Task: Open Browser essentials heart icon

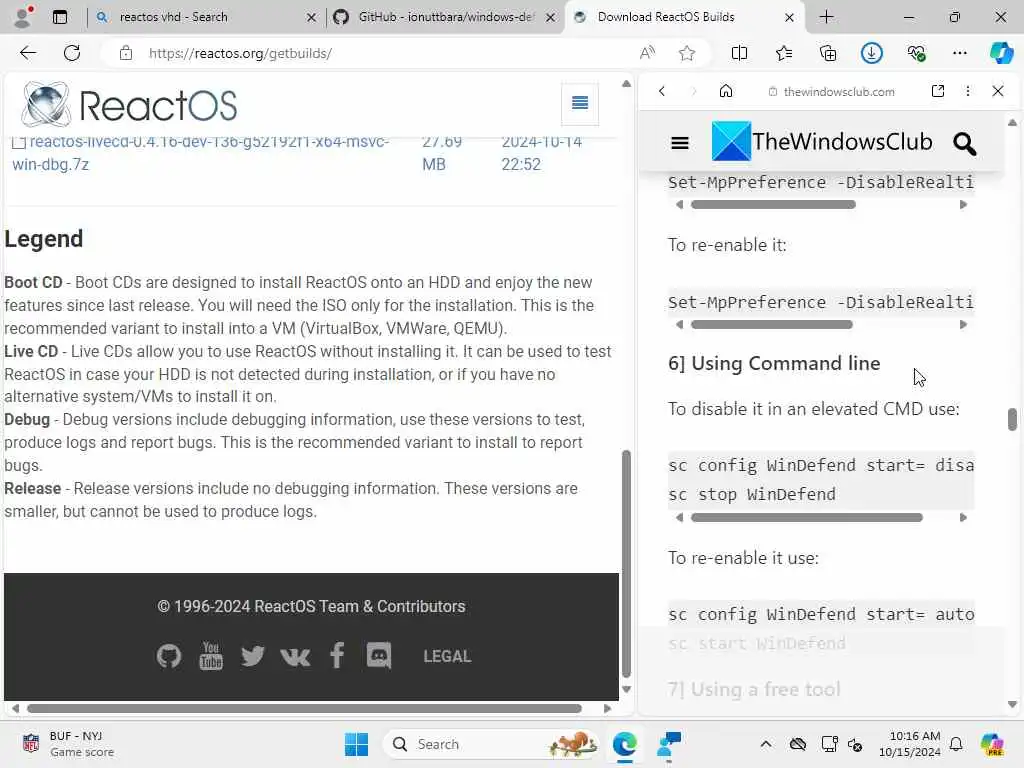Action: pos(916,53)
